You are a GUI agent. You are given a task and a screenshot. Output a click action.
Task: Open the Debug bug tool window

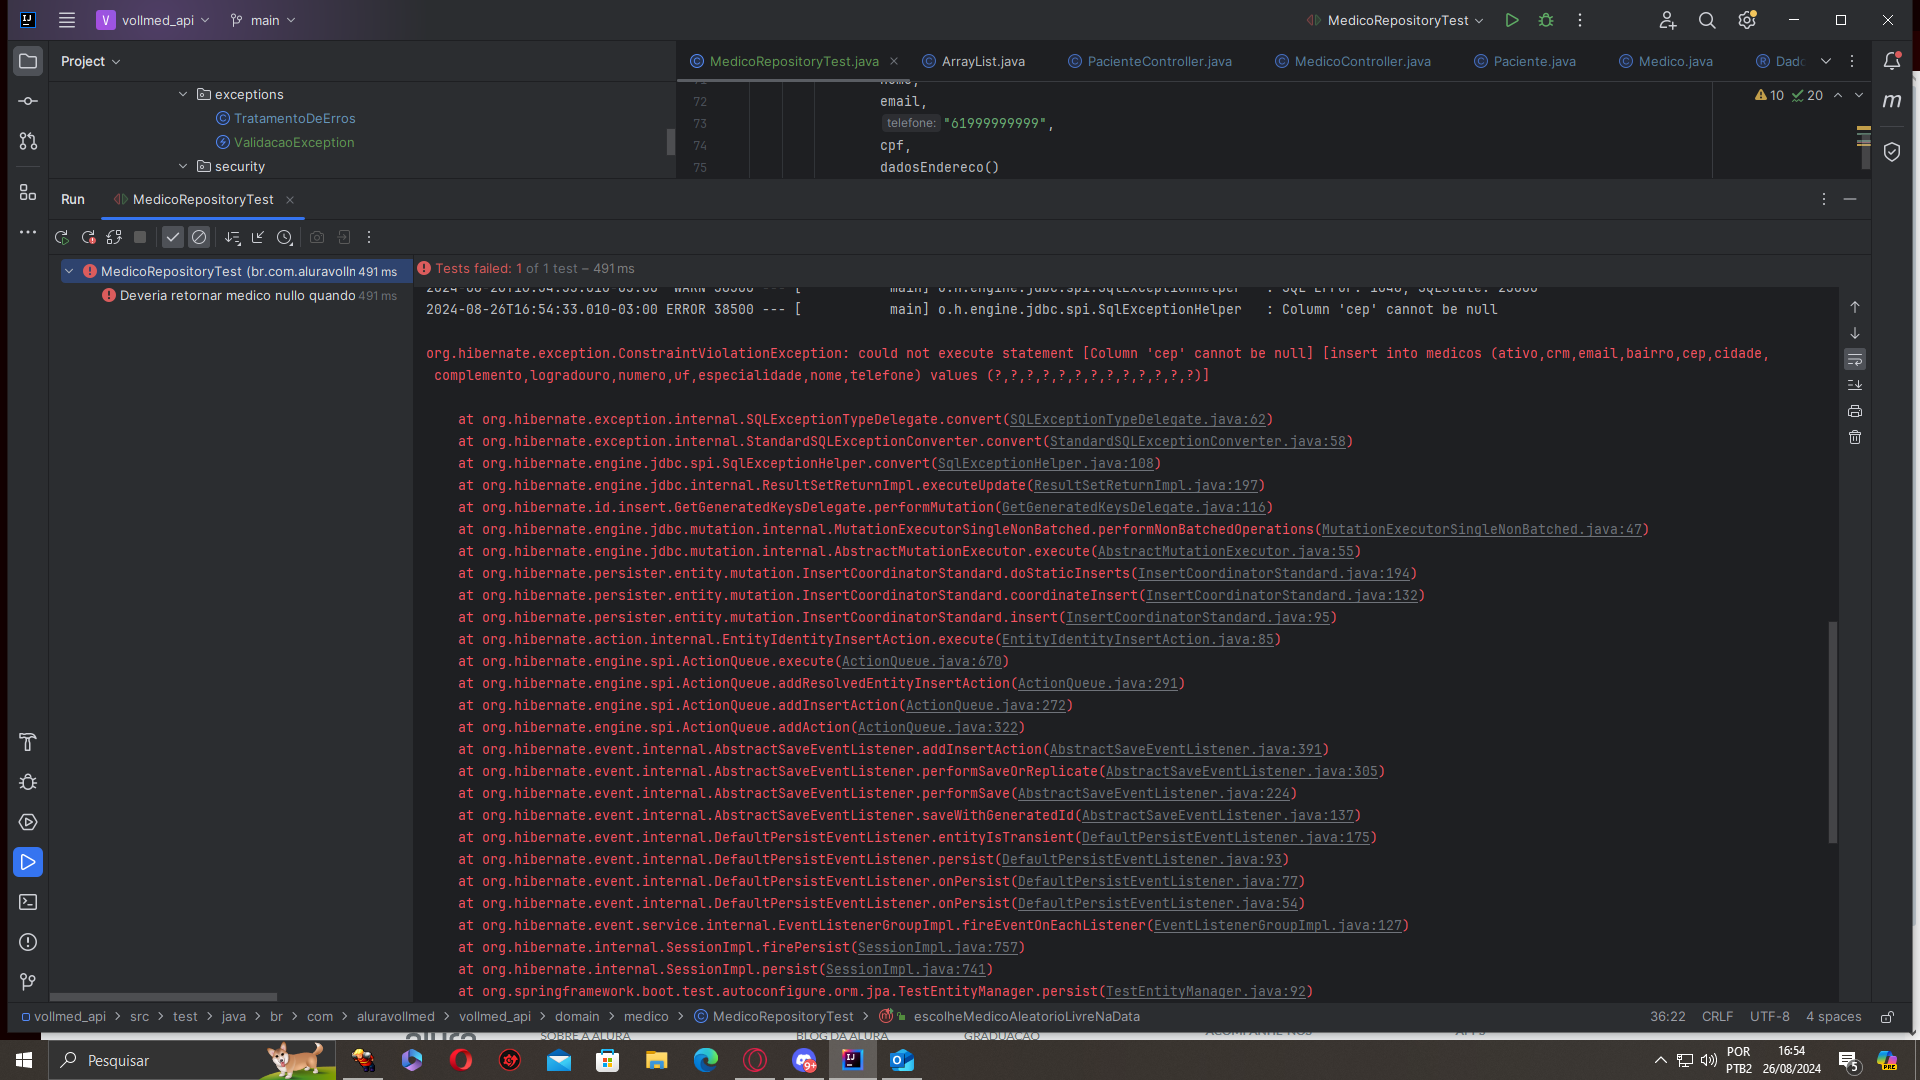coord(28,782)
